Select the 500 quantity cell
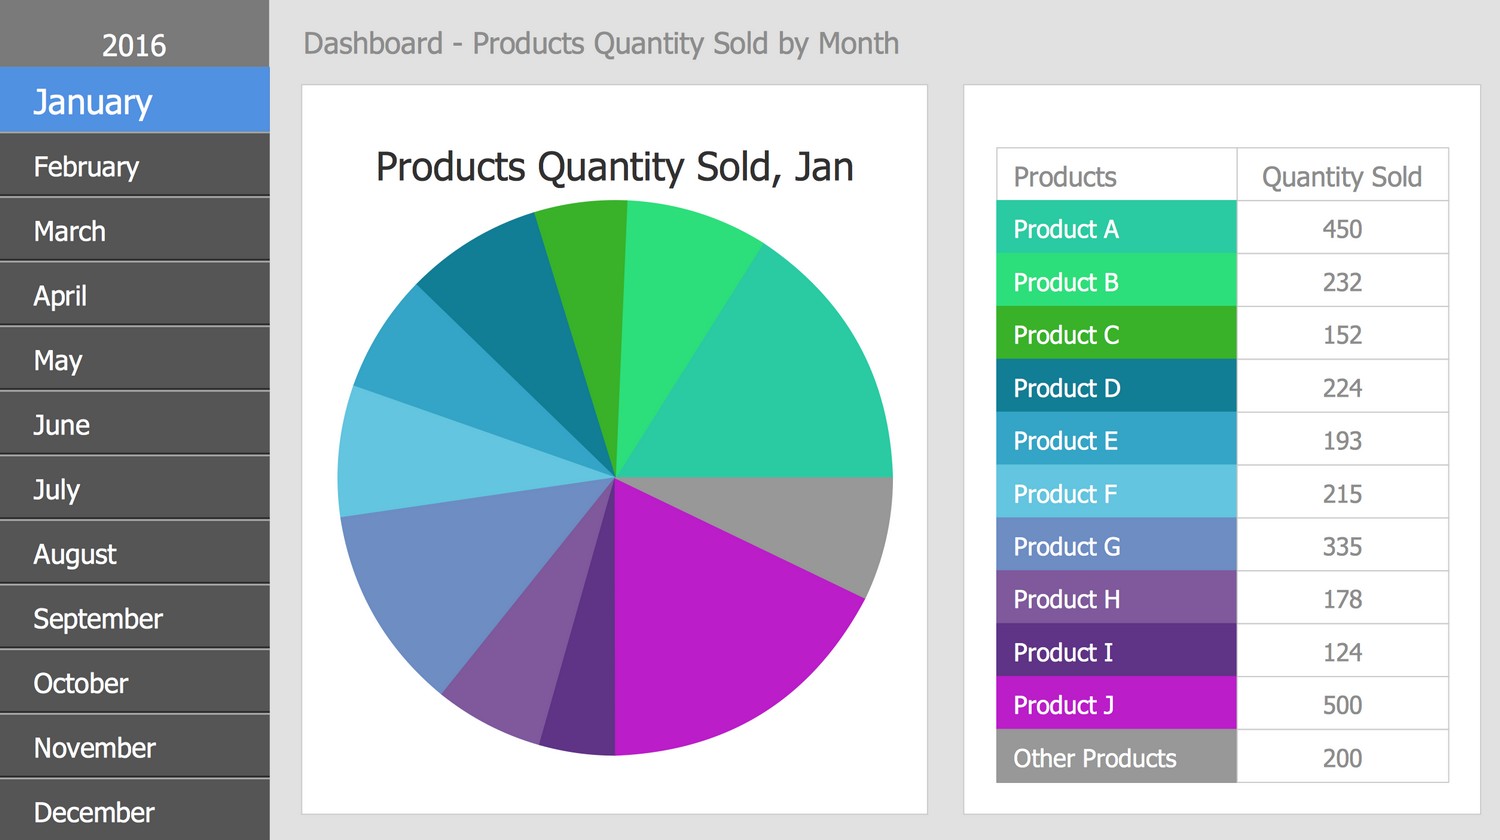 (1341, 705)
